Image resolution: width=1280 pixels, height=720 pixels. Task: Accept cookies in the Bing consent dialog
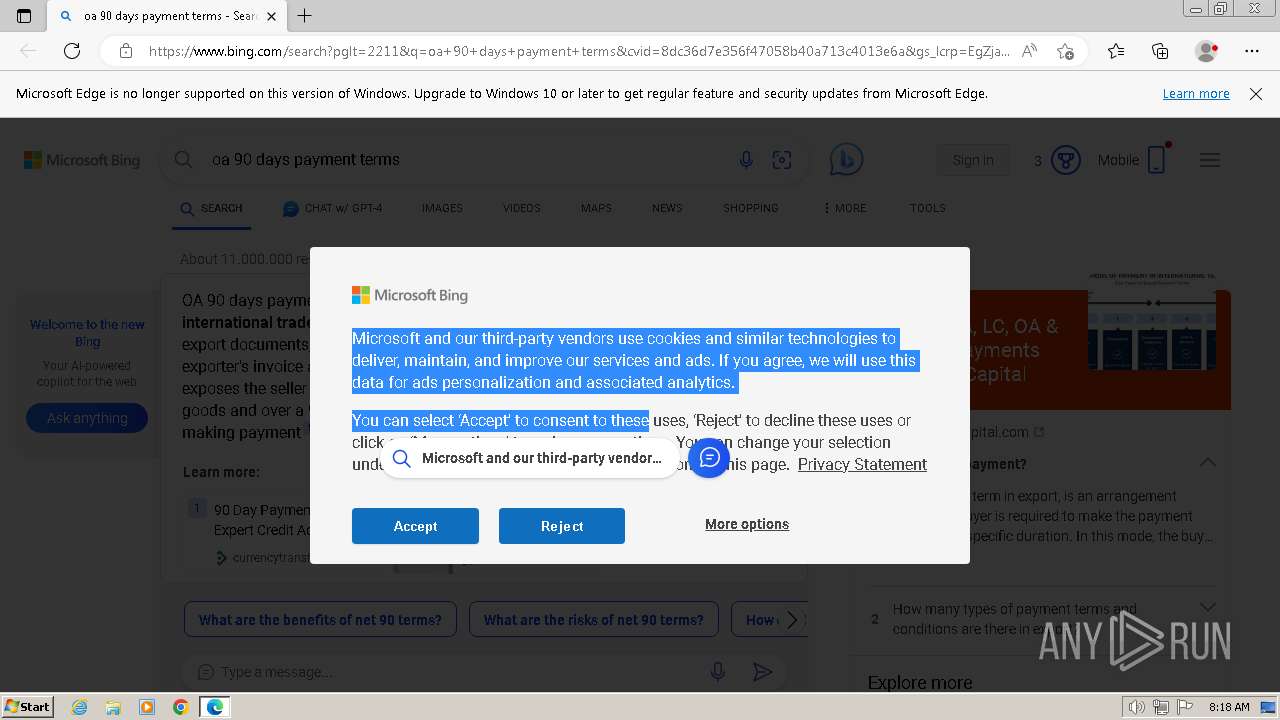[415, 526]
